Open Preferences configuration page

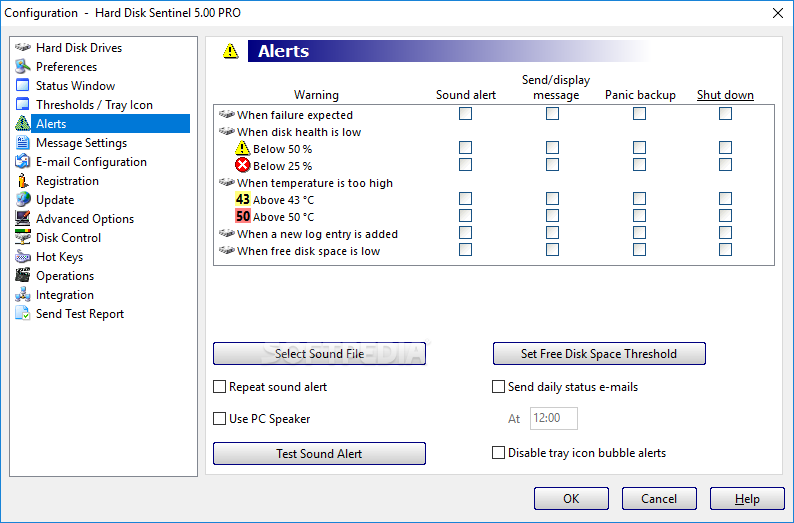click(66, 67)
